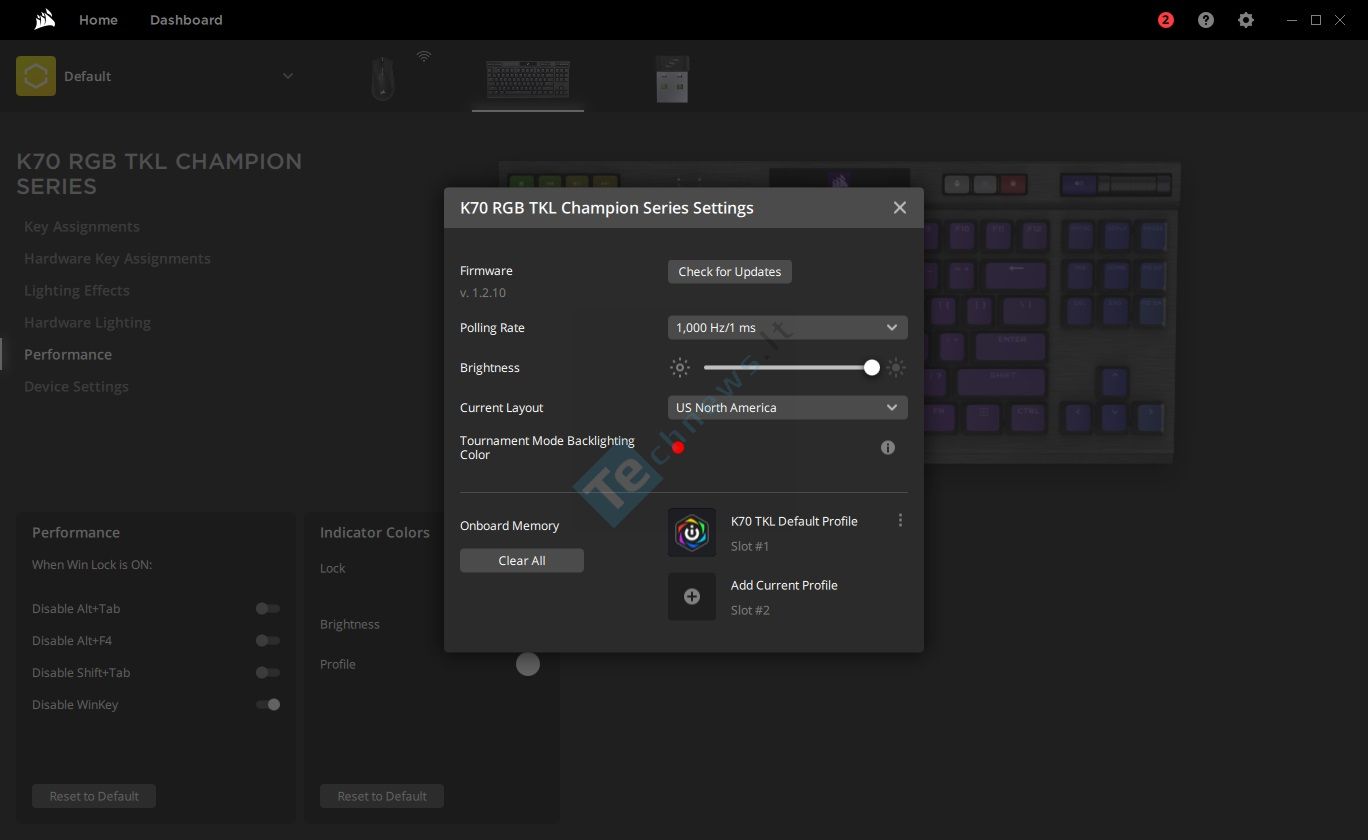
Task: Click the Corsair sails logo icon
Action: [44, 19]
